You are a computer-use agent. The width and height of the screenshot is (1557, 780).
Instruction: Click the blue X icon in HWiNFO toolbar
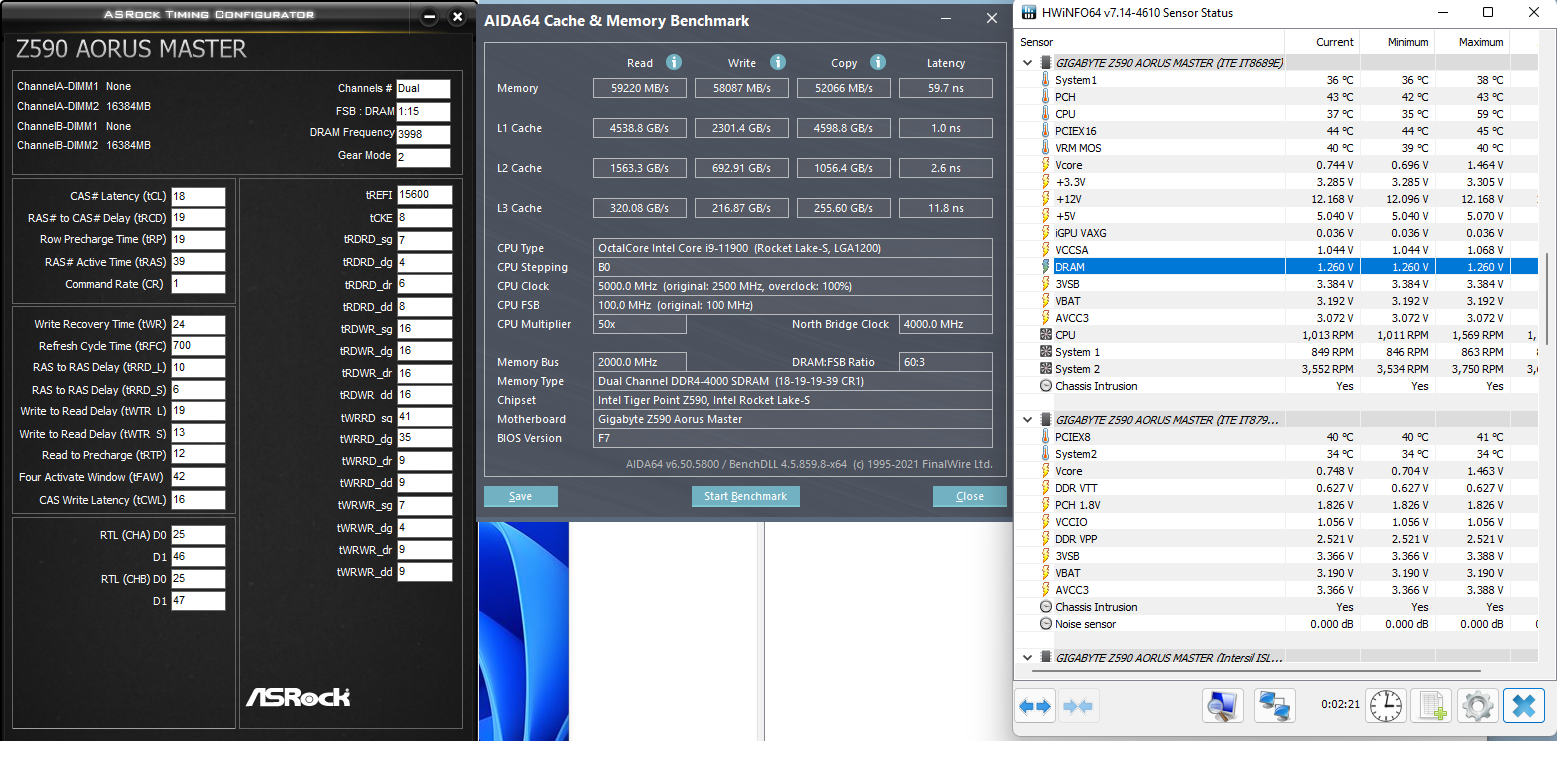pos(1524,706)
